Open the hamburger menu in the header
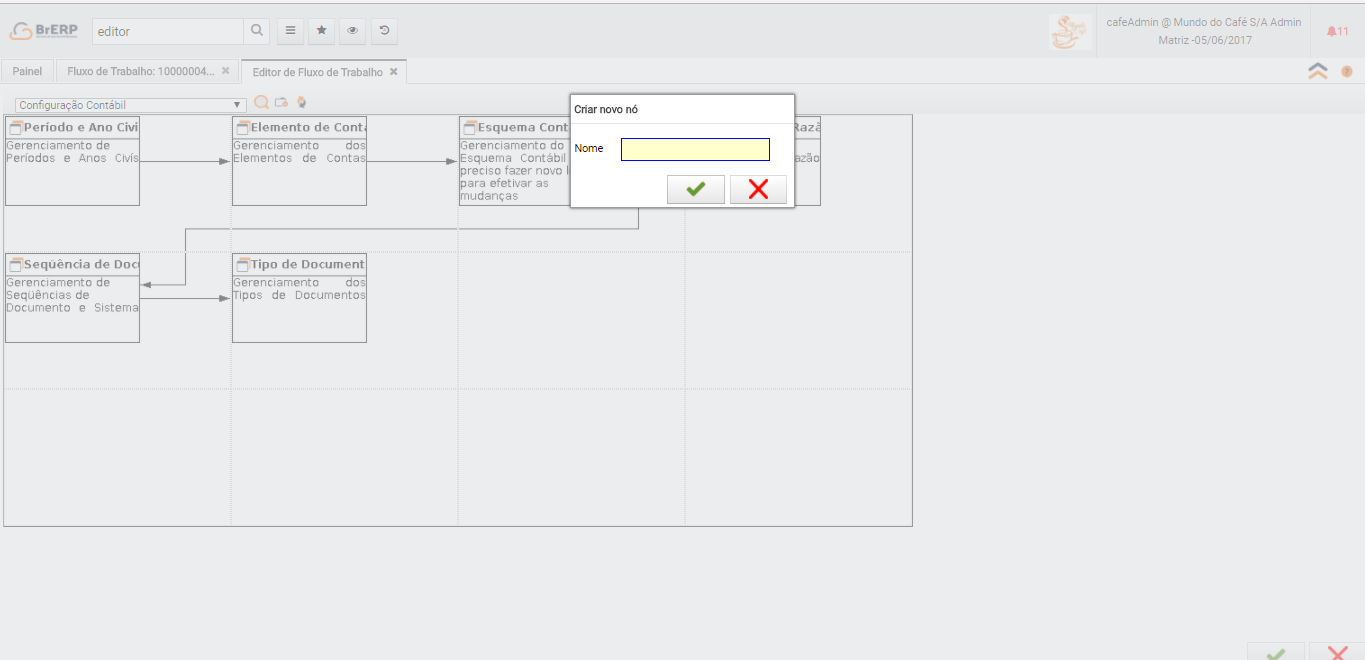Image resolution: width=1365 pixels, height=660 pixels. point(290,31)
